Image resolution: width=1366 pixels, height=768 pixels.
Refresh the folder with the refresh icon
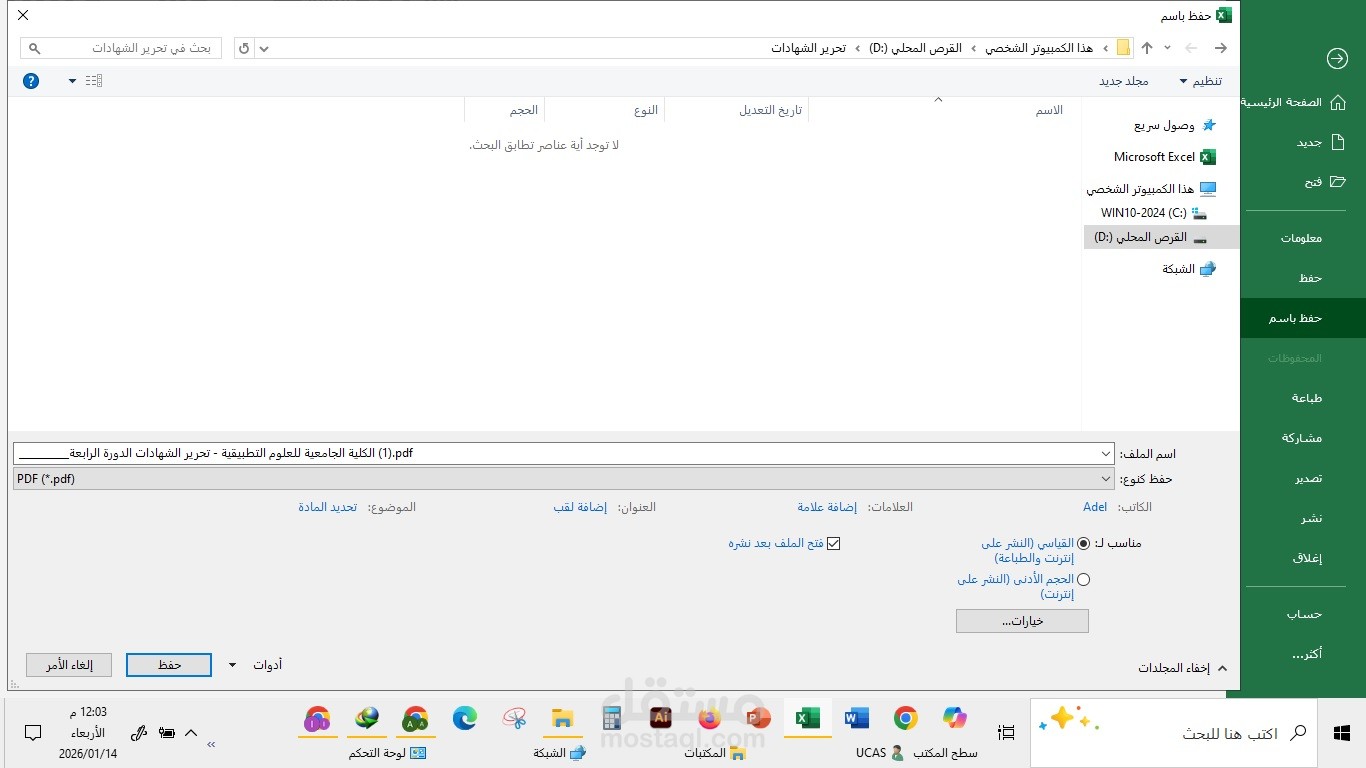244,48
